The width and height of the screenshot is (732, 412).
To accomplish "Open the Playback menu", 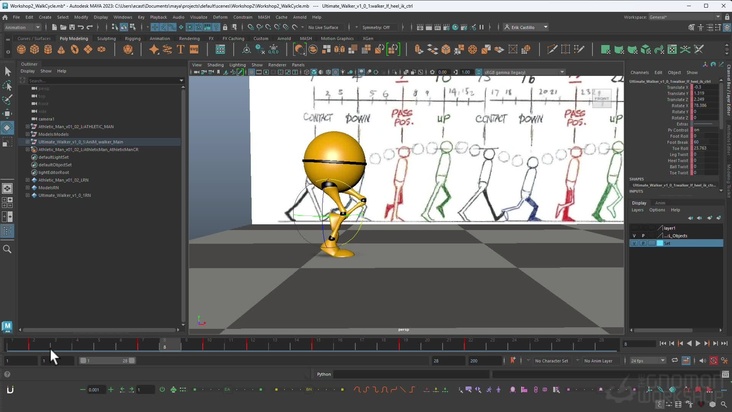I will [158, 17].
